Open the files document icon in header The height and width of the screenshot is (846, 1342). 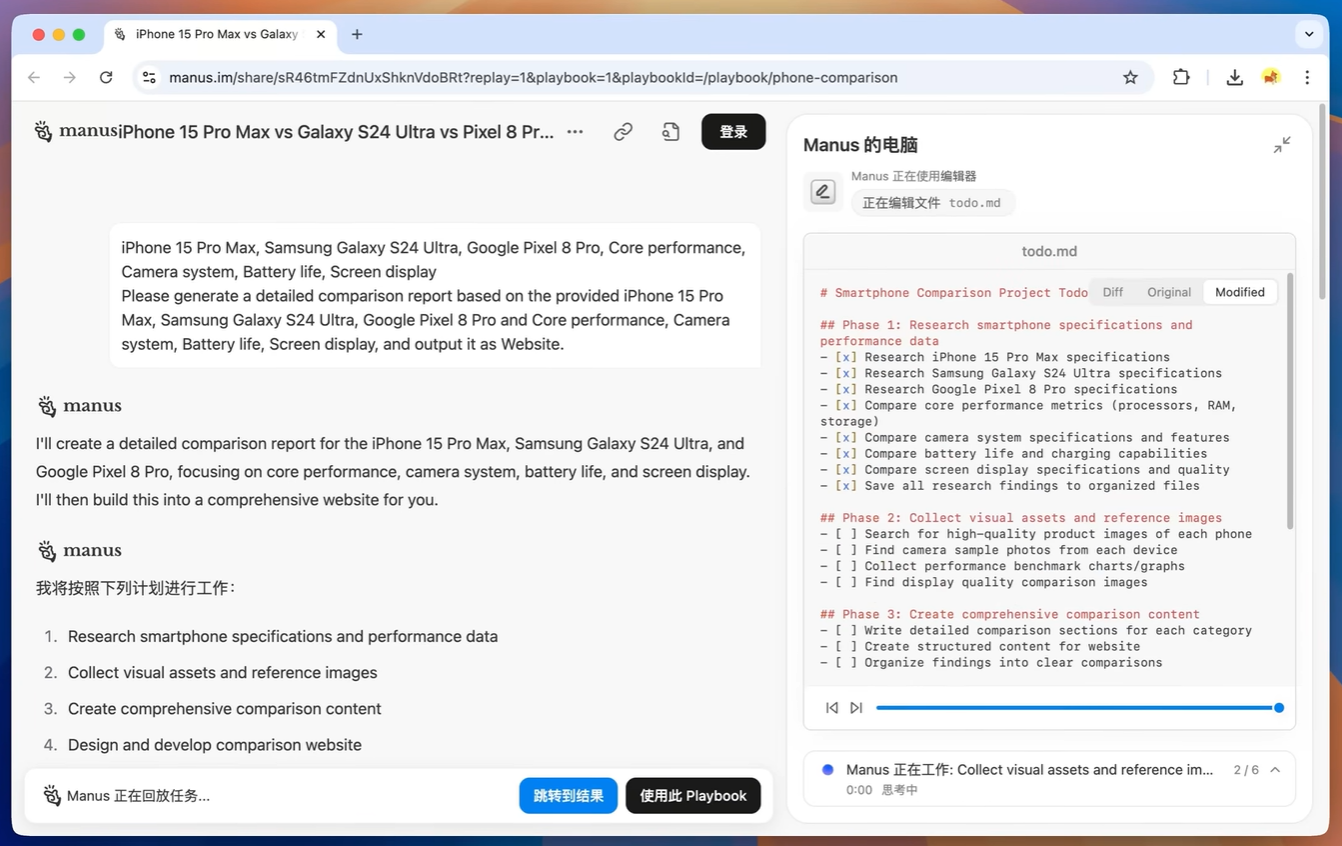pyautogui.click(x=671, y=131)
